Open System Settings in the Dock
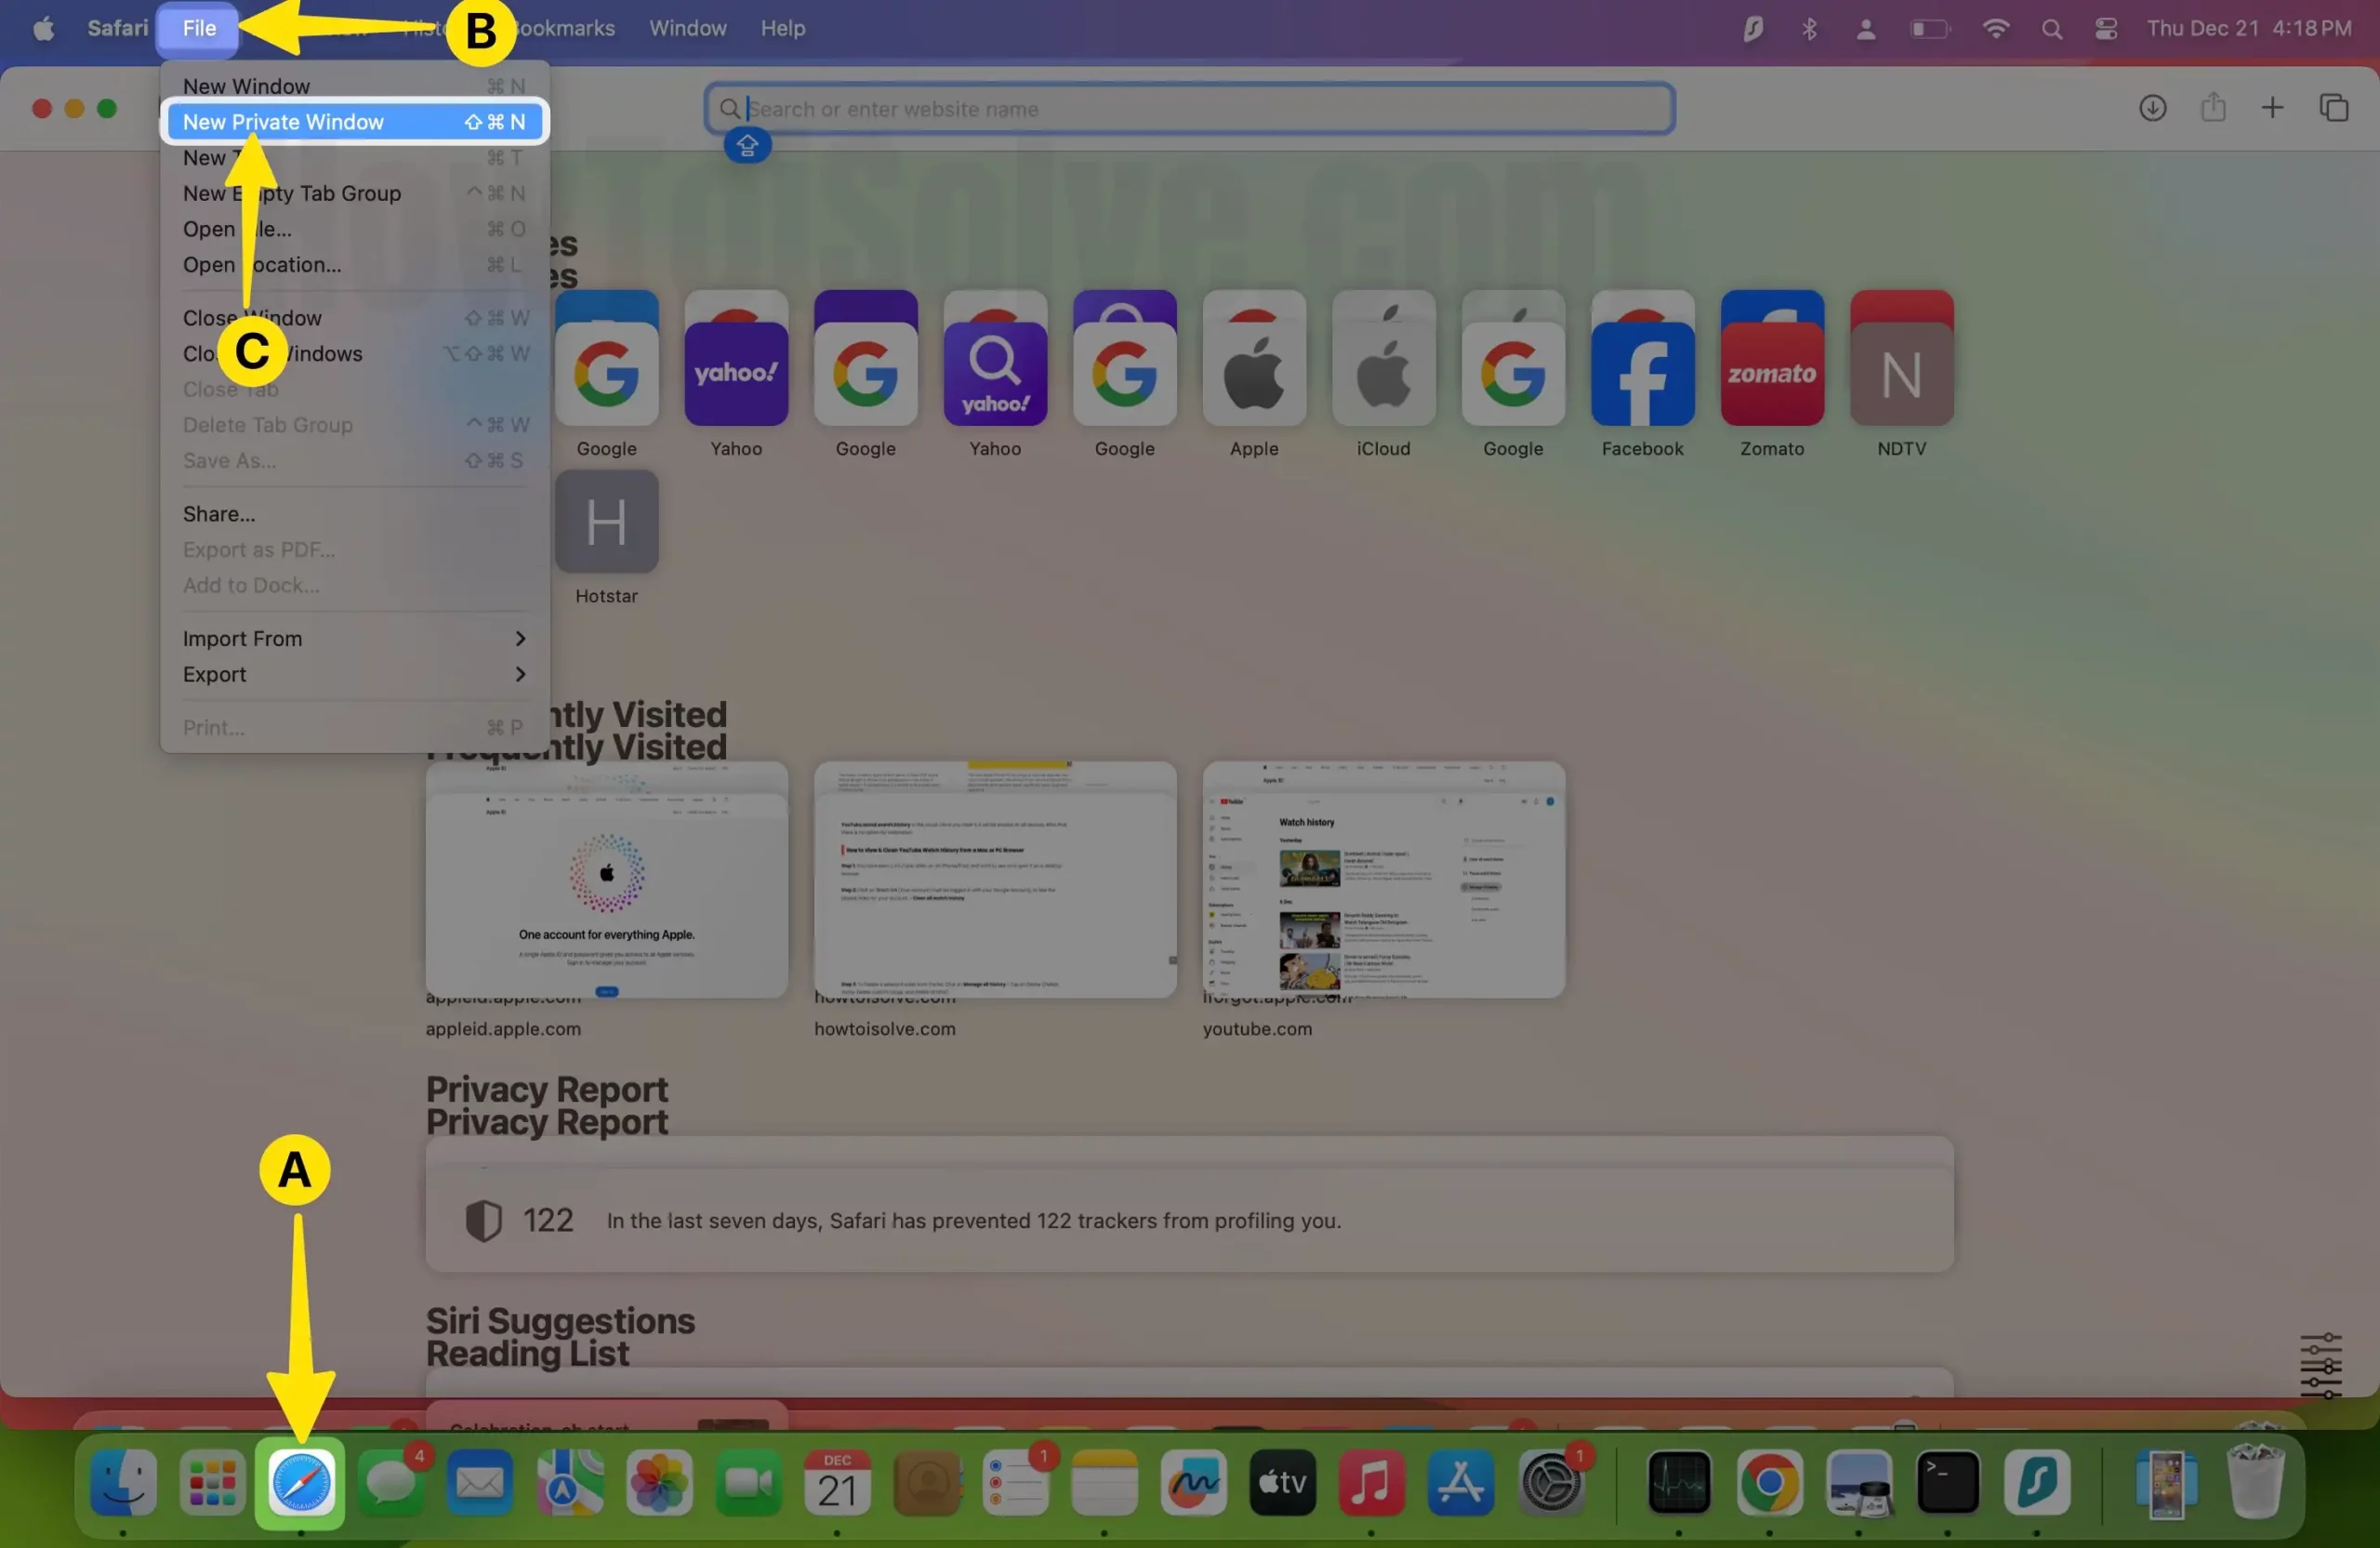 tap(1550, 1482)
